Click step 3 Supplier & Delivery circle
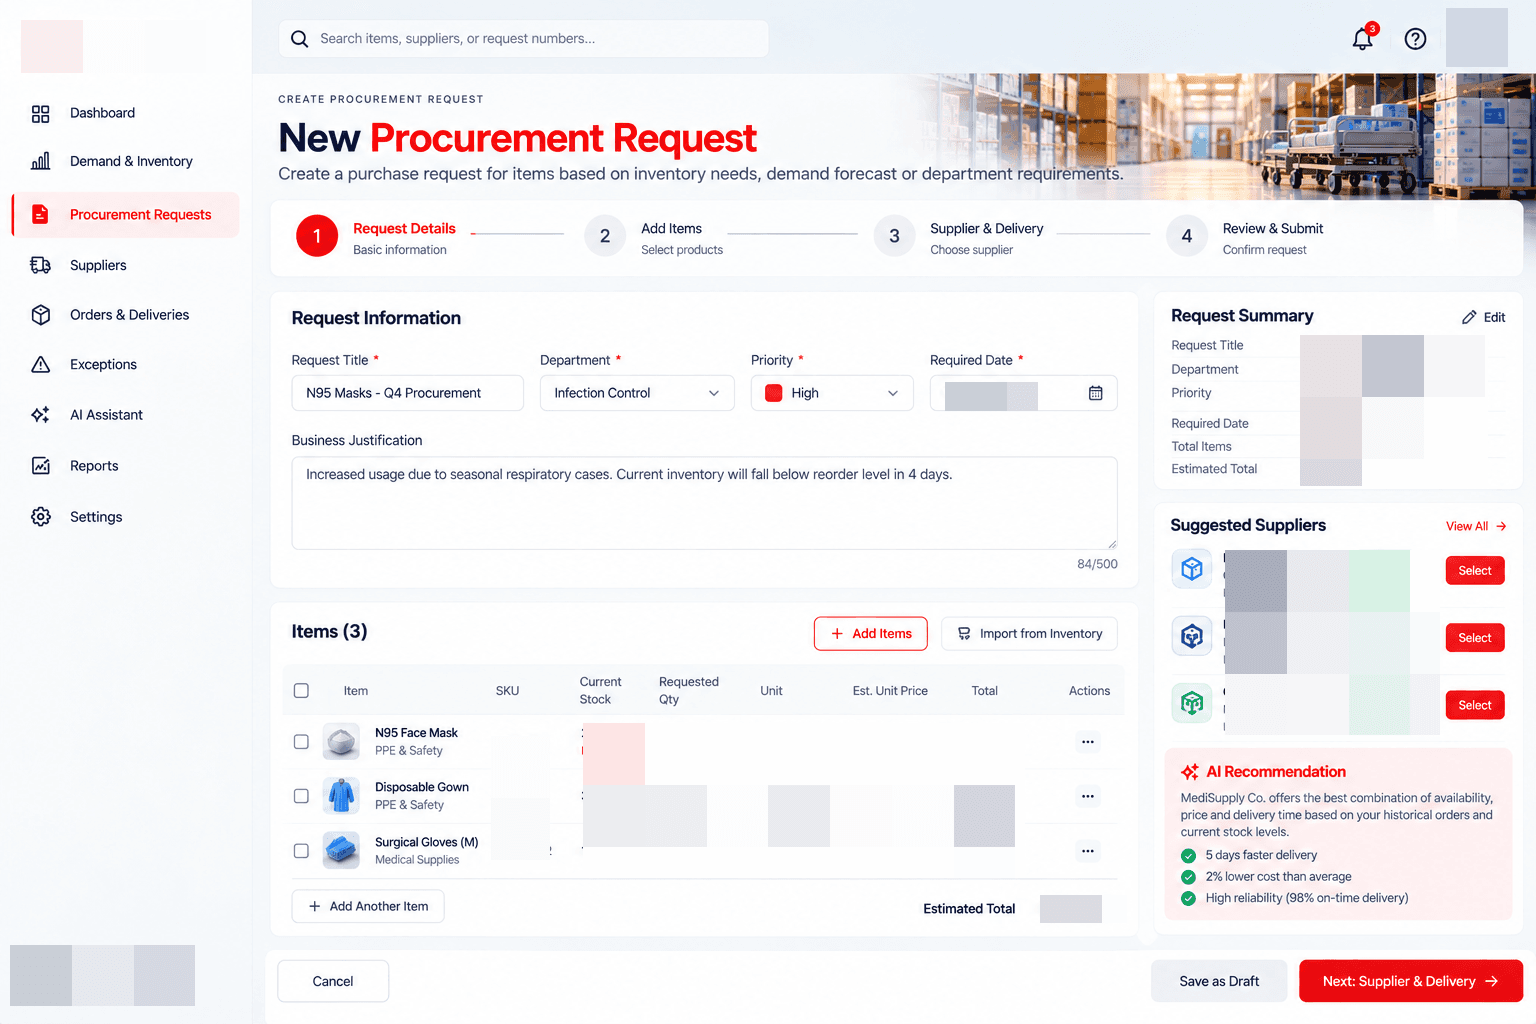Image resolution: width=1536 pixels, height=1024 pixels. pos(894,236)
